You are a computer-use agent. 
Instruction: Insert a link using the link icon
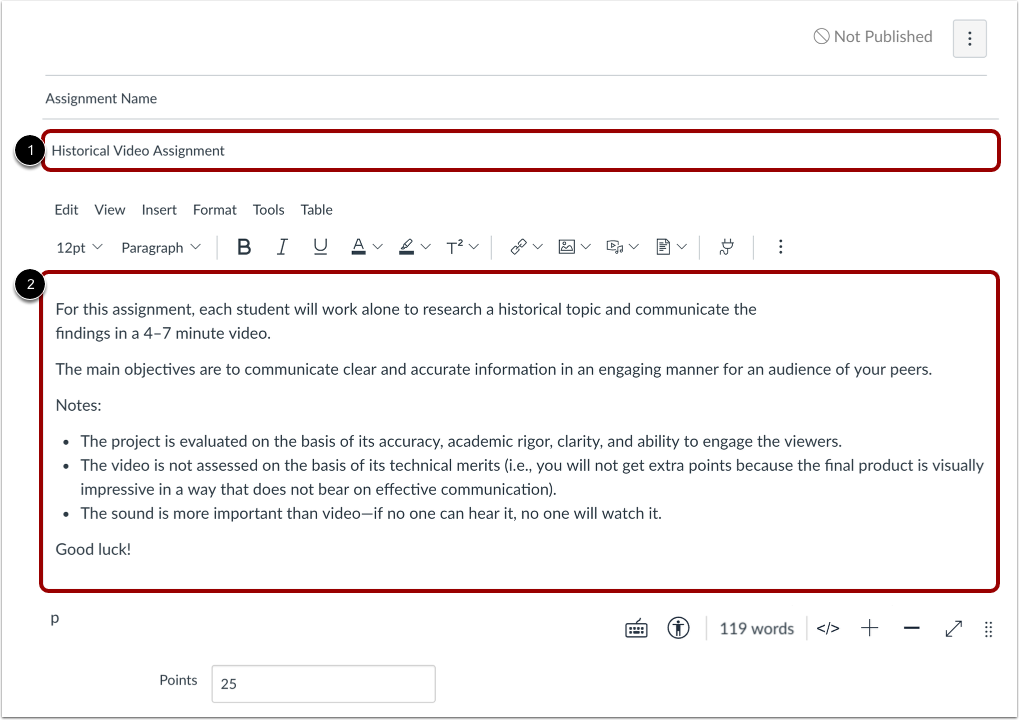(518, 246)
